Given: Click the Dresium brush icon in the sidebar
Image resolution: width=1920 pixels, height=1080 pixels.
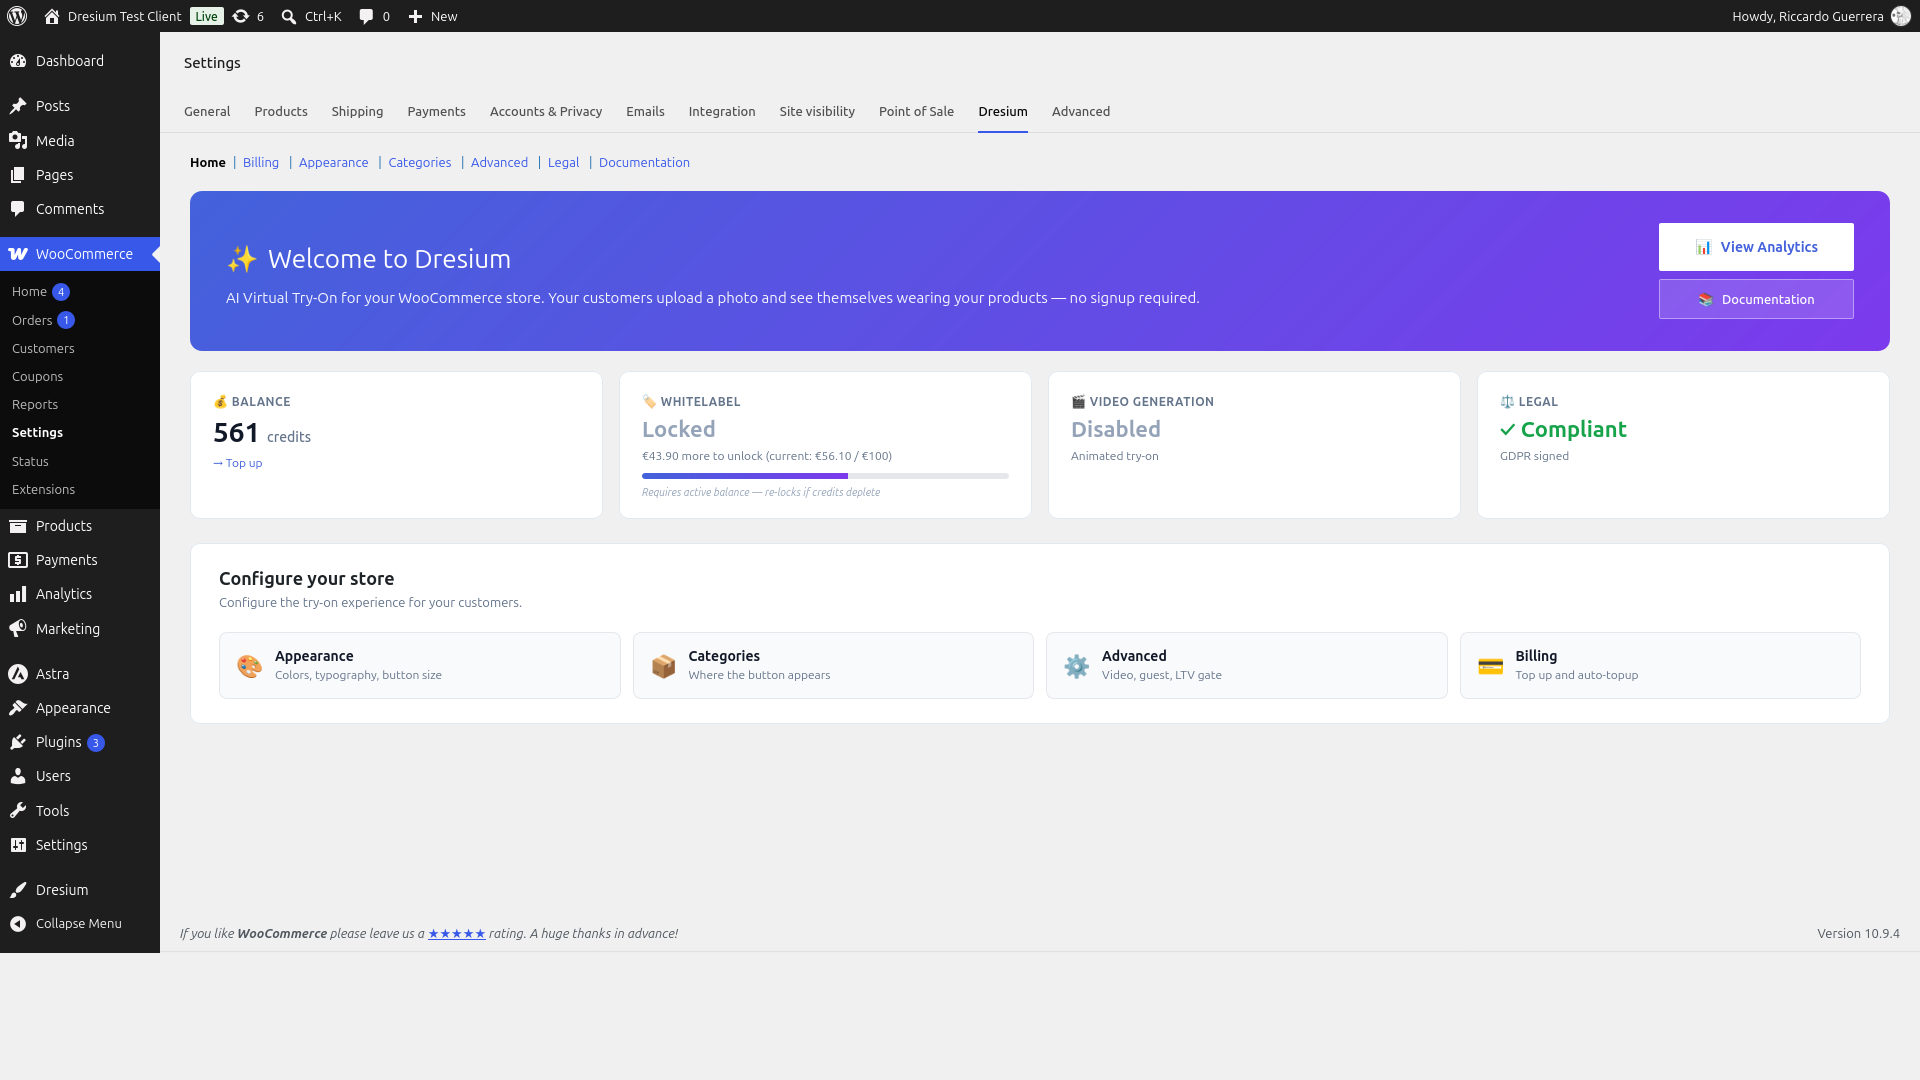Looking at the screenshot, I should click(18, 890).
